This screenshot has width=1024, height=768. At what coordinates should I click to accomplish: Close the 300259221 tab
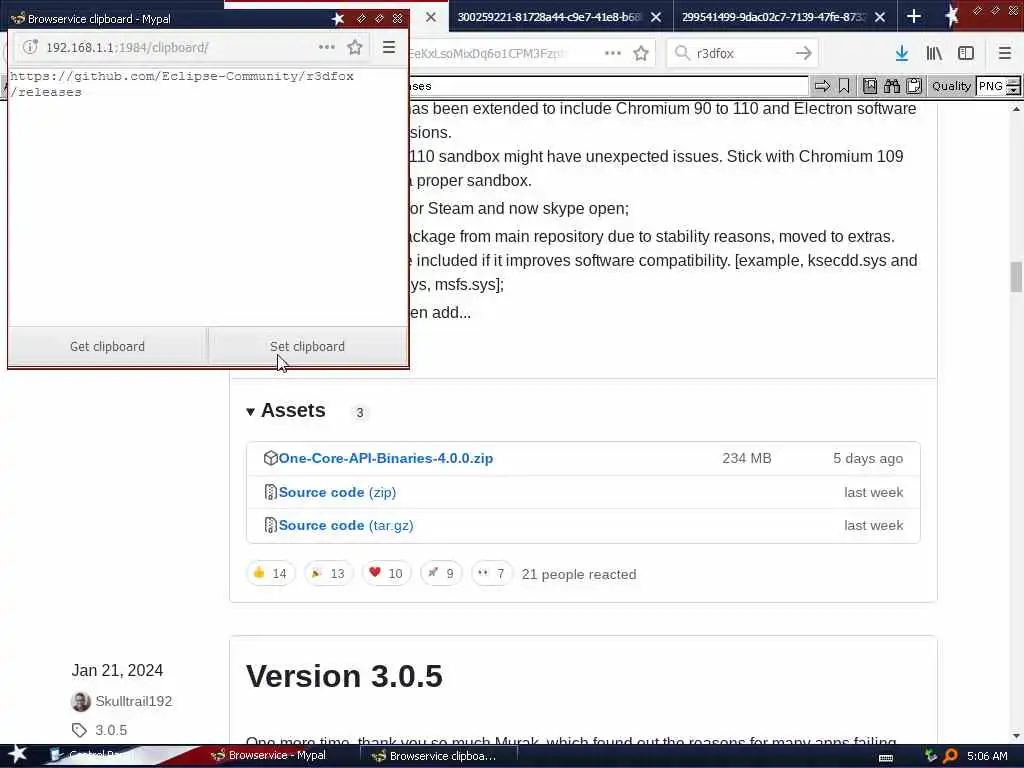pyautogui.click(x=656, y=17)
